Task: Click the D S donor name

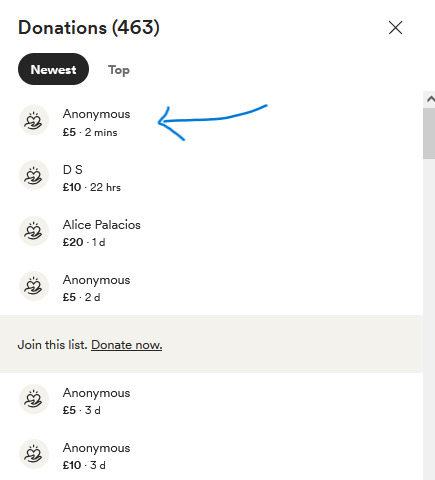Action: click(73, 170)
